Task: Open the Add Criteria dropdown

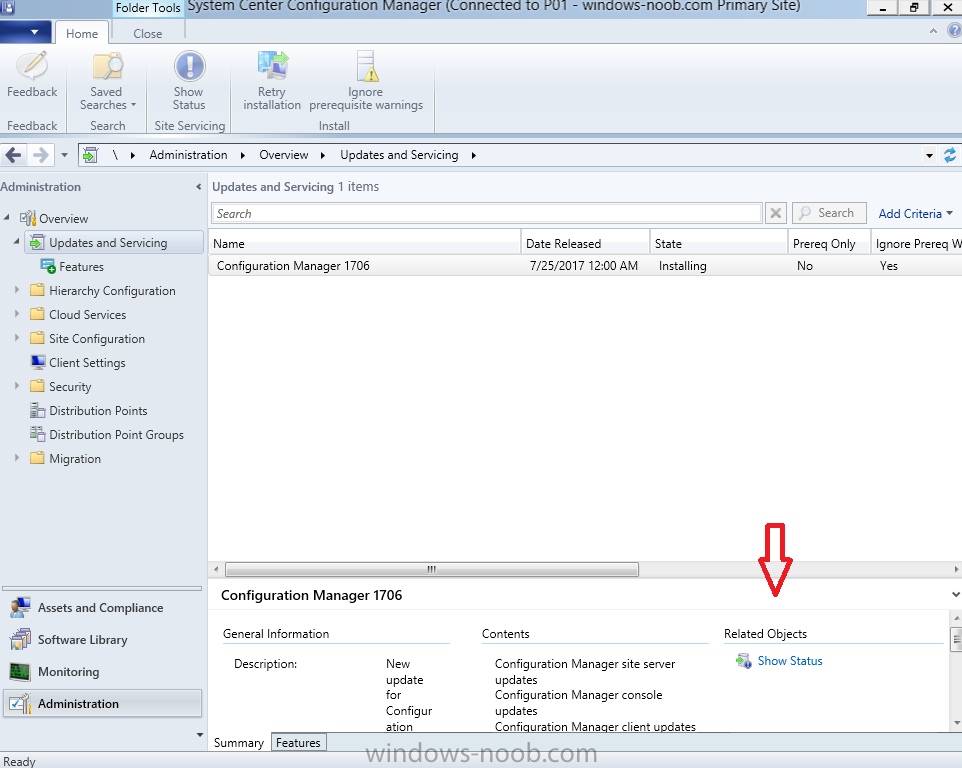Action: [915, 213]
